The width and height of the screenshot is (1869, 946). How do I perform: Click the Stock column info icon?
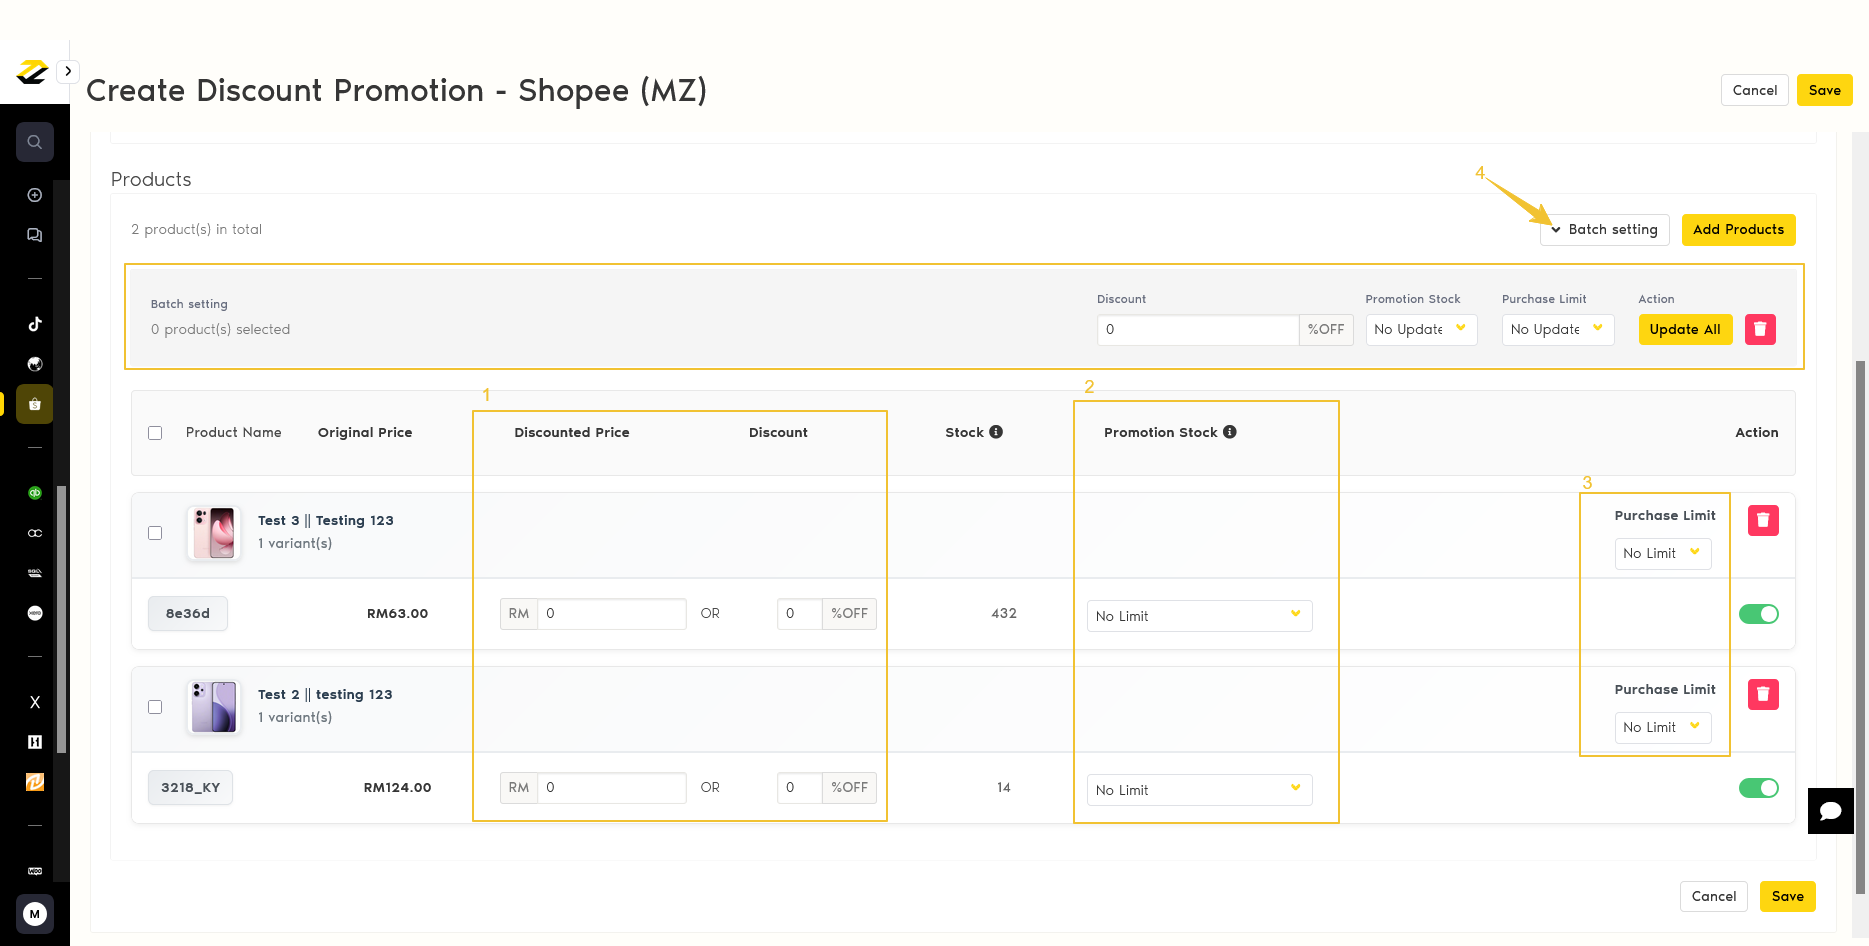click(x=996, y=431)
